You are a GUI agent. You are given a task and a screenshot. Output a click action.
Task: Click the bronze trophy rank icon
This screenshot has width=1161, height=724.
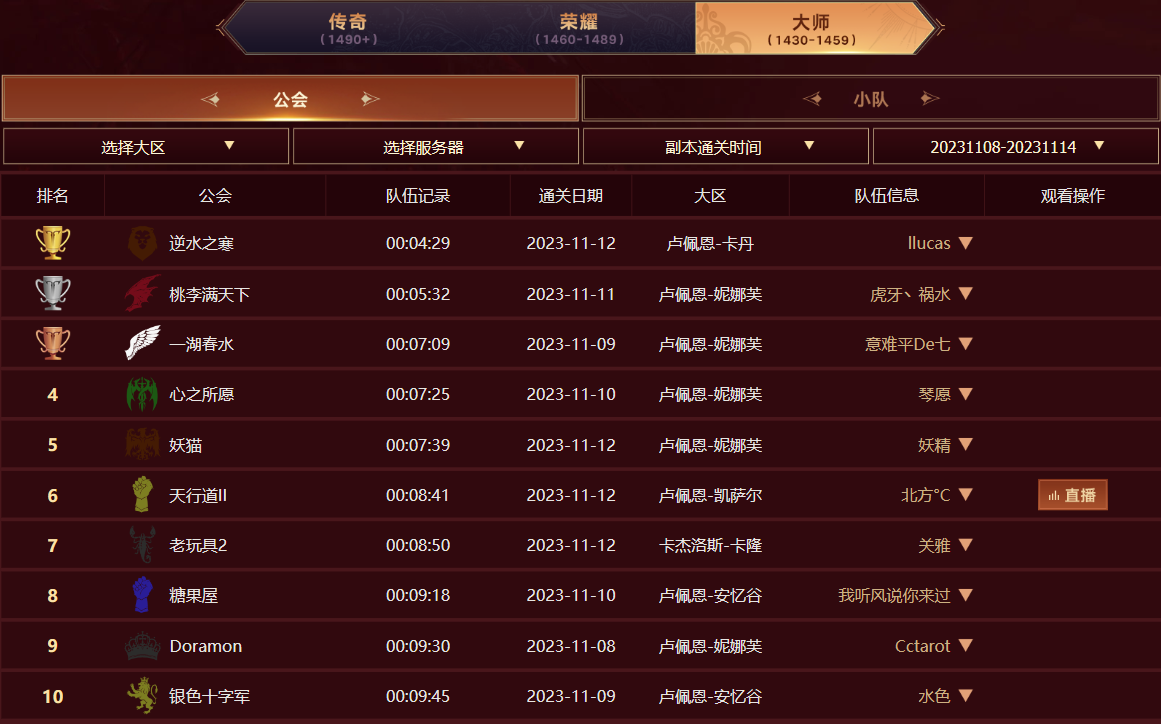coord(52,344)
